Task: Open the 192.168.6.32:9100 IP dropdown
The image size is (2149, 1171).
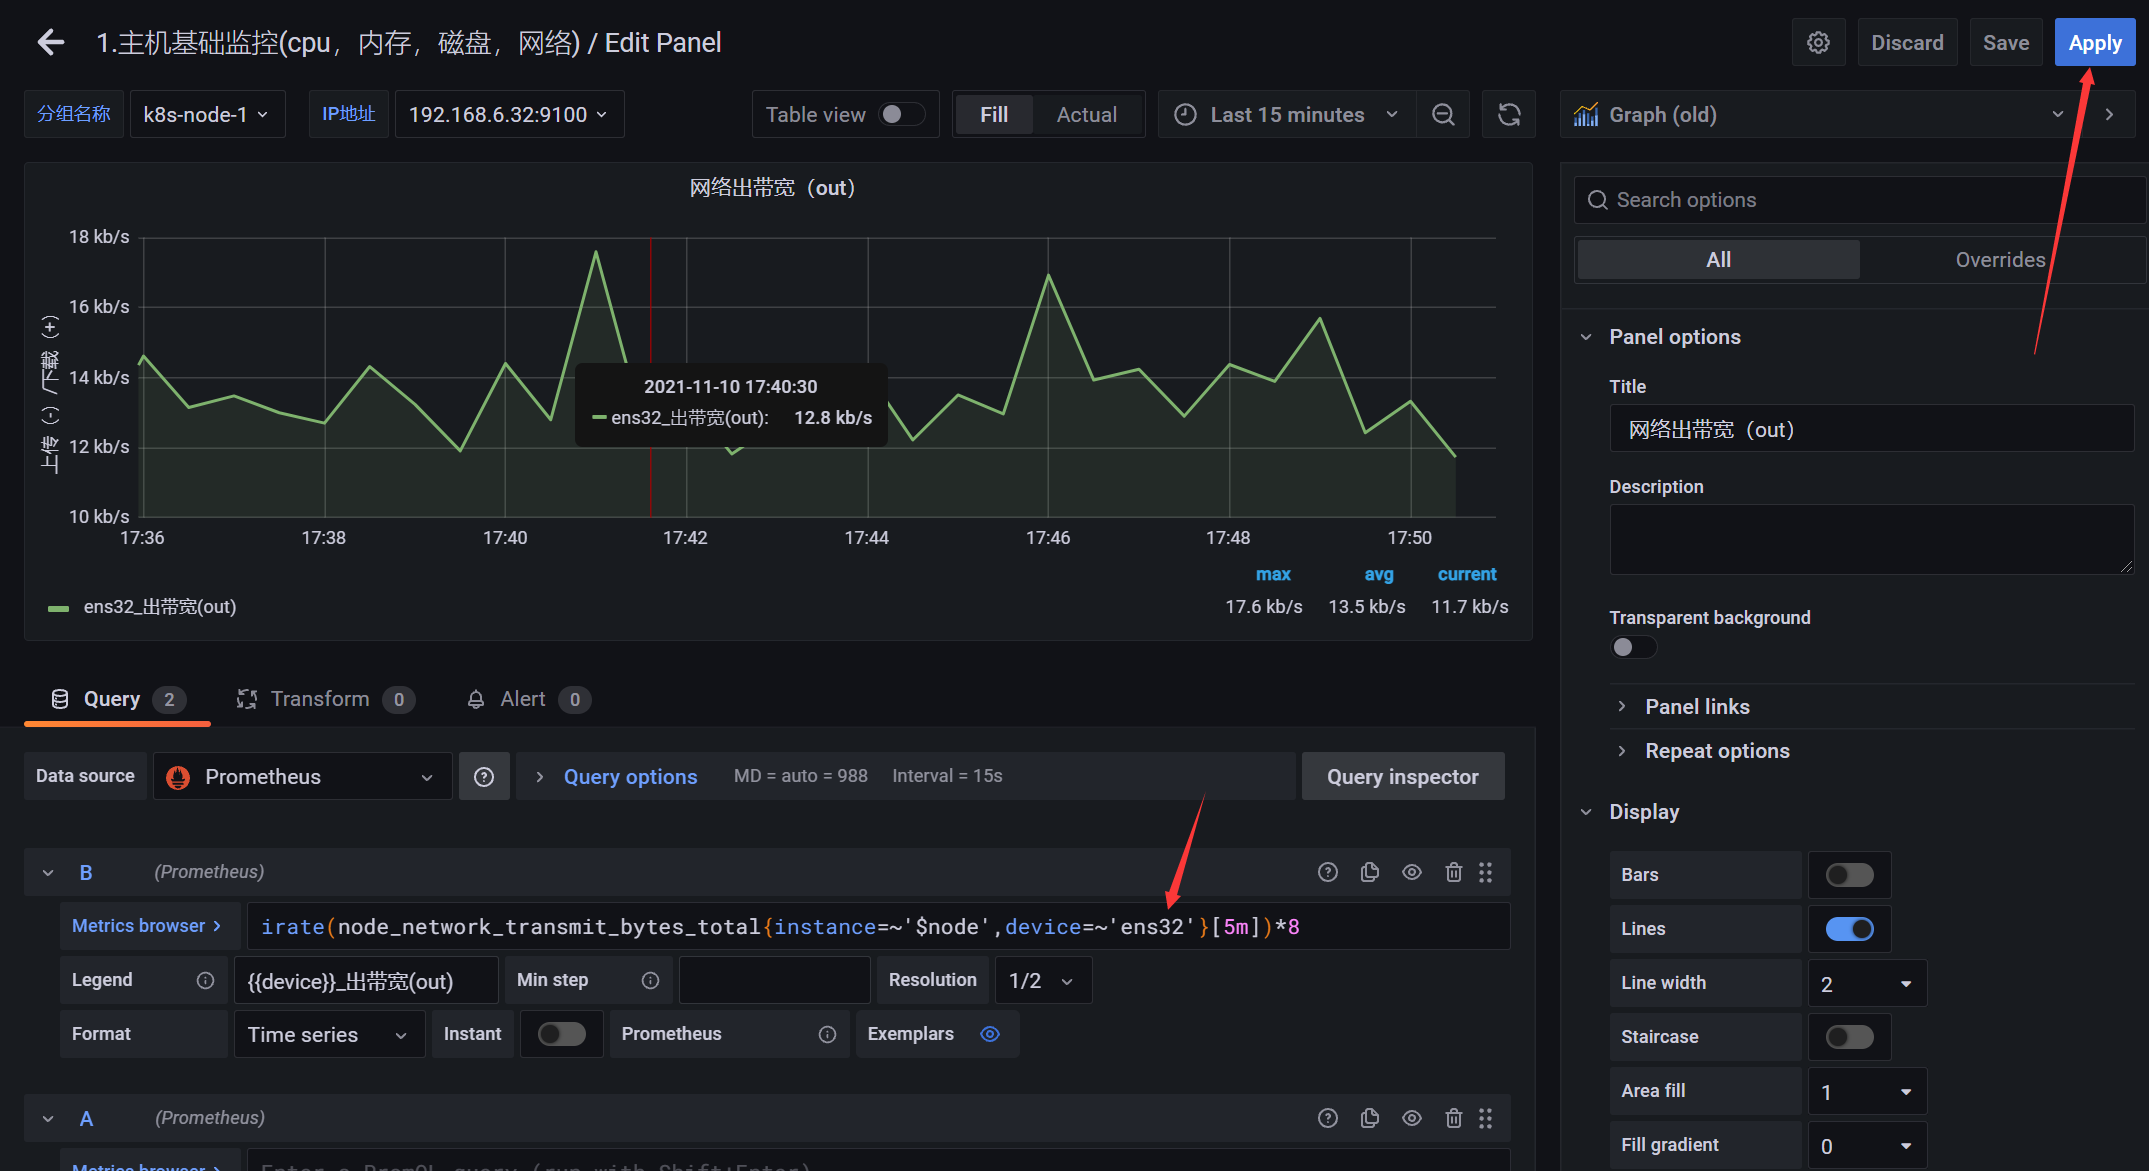Action: pos(509,114)
